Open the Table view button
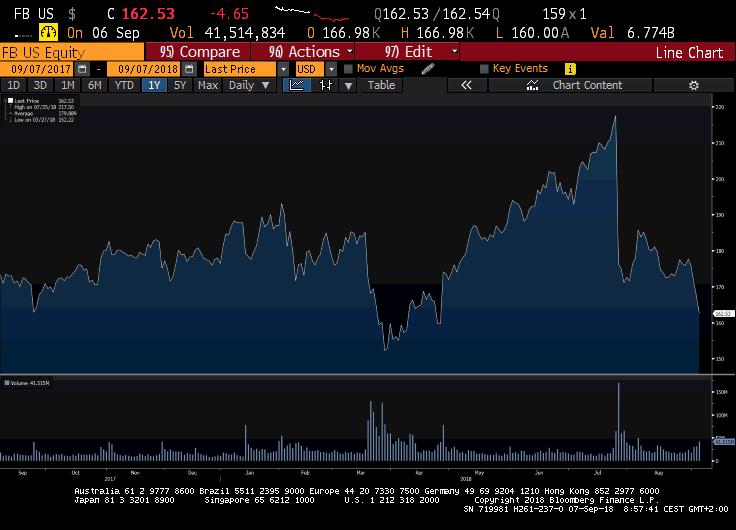736x530 pixels. click(x=381, y=85)
